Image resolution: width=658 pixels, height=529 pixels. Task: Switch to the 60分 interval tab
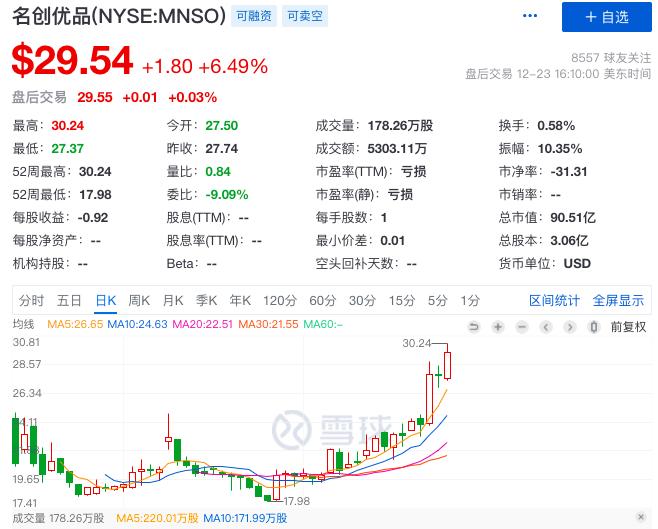point(323,300)
